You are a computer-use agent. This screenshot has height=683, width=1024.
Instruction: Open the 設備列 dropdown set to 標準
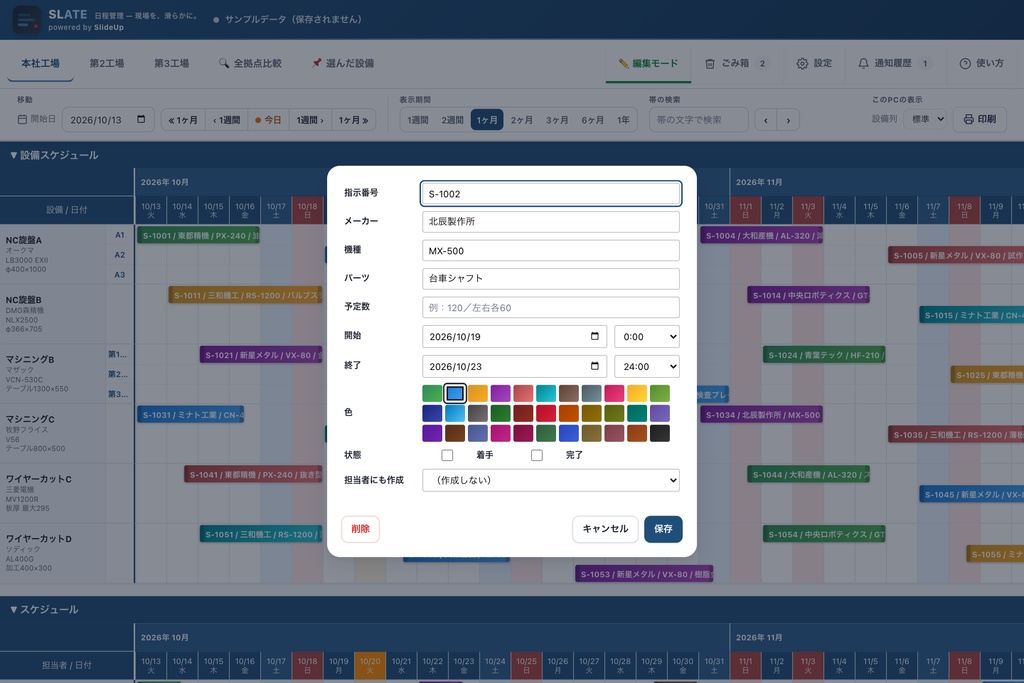point(925,119)
